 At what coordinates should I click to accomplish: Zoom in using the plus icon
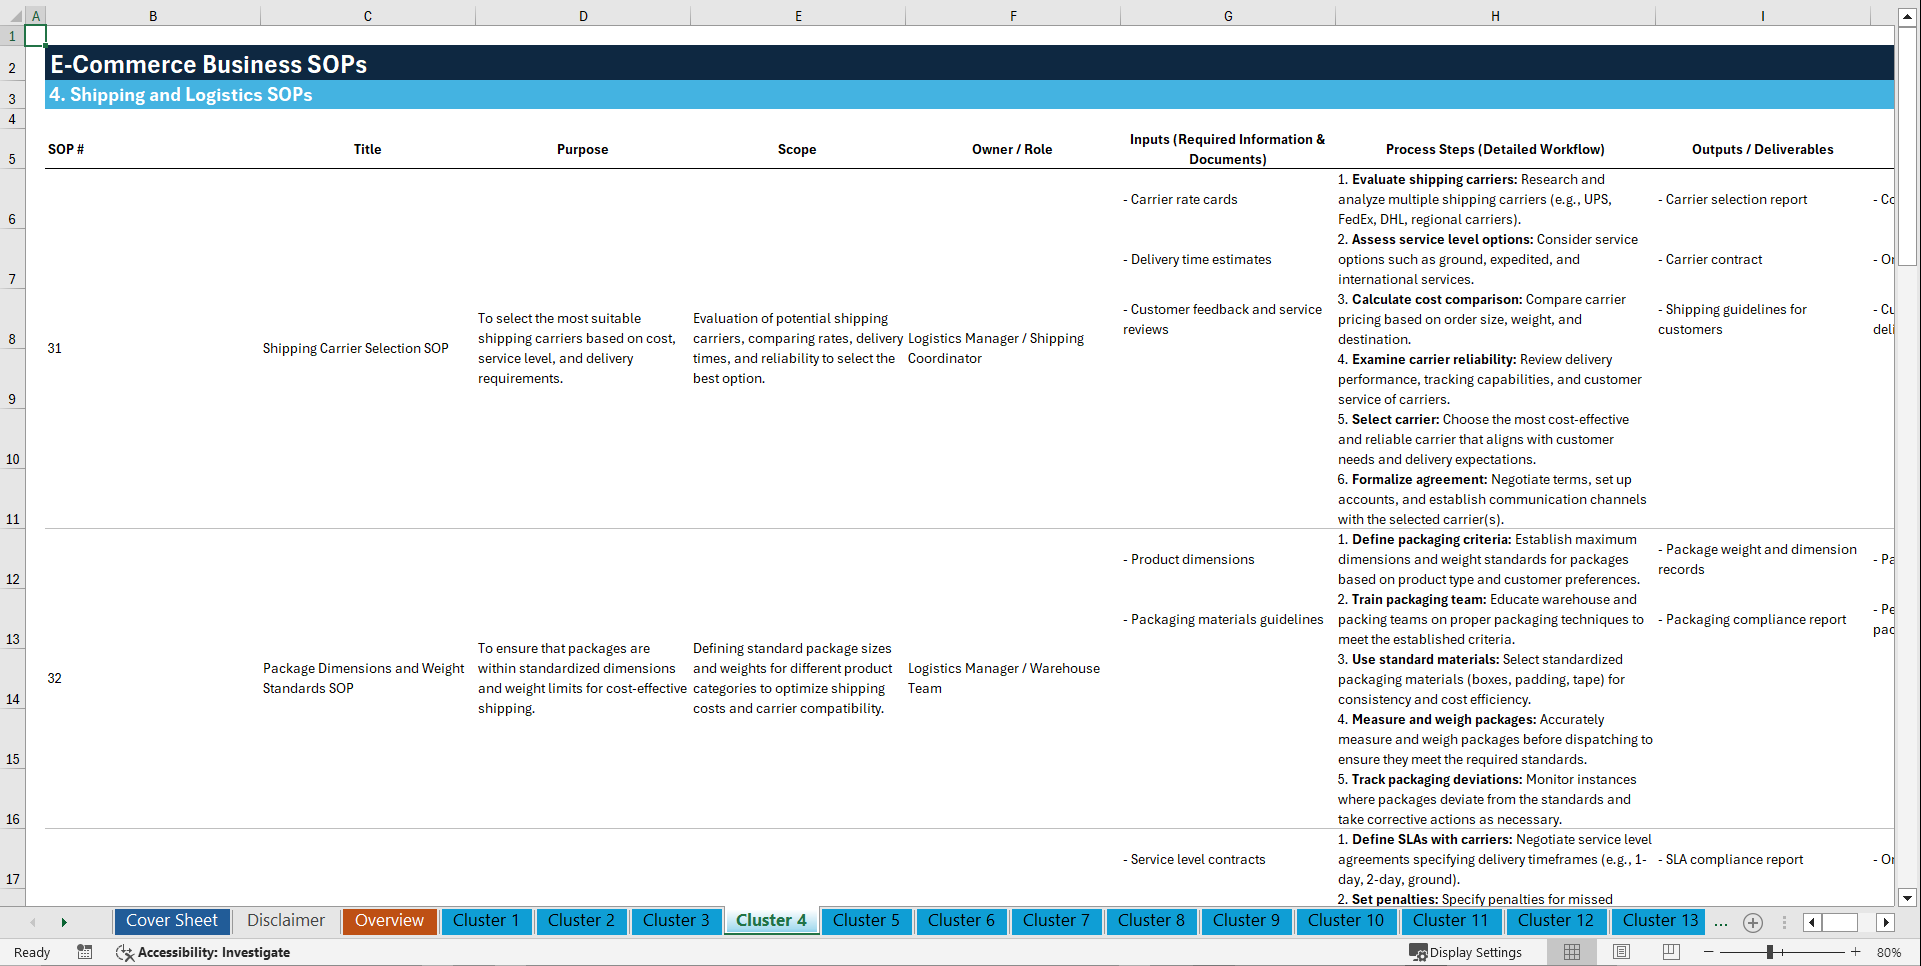point(1856,952)
